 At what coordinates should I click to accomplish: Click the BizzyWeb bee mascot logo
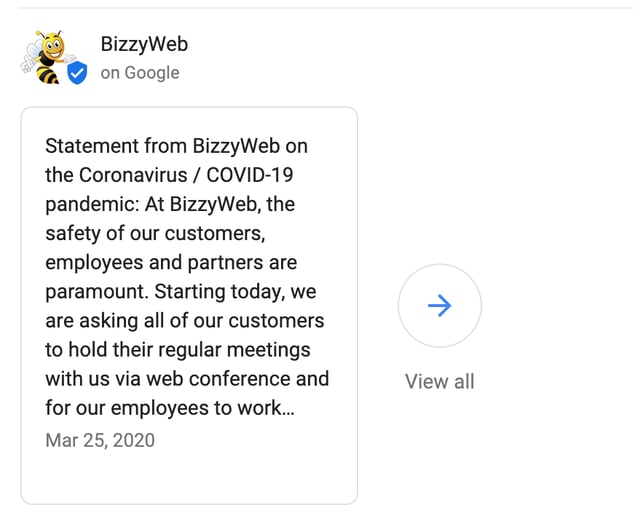coord(48,57)
